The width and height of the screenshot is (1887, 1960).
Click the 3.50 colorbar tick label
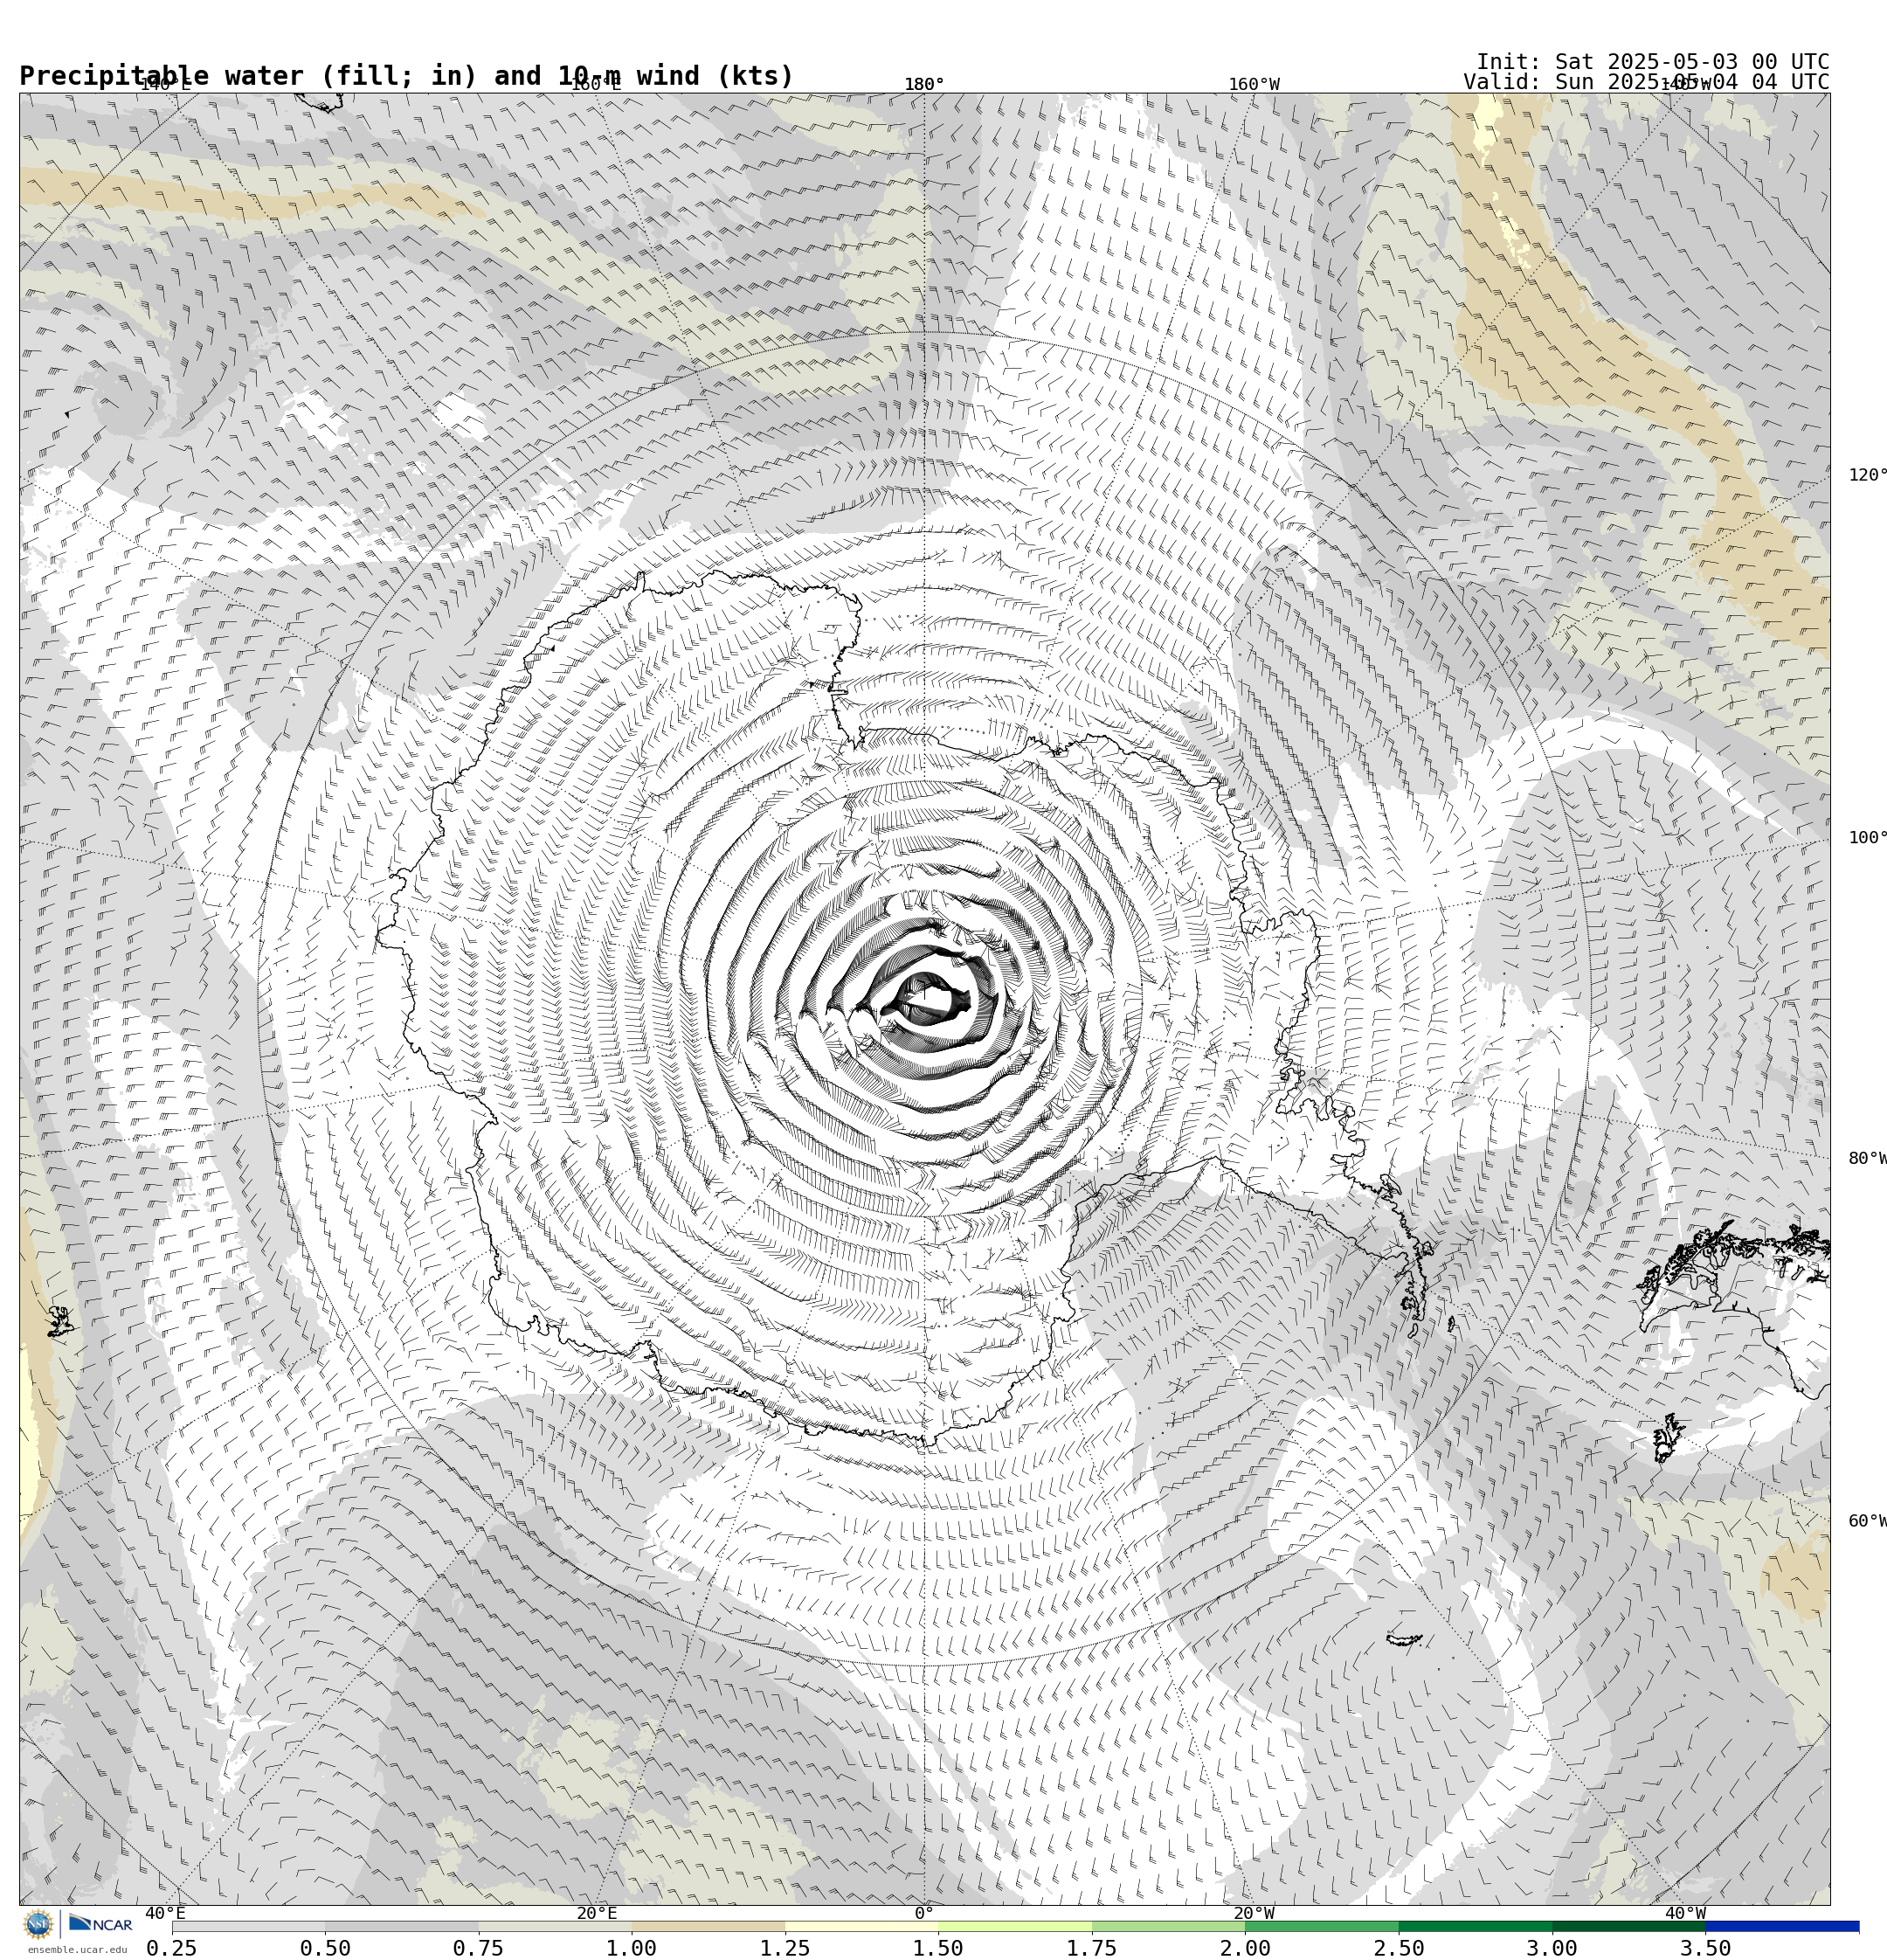pos(1705,1948)
